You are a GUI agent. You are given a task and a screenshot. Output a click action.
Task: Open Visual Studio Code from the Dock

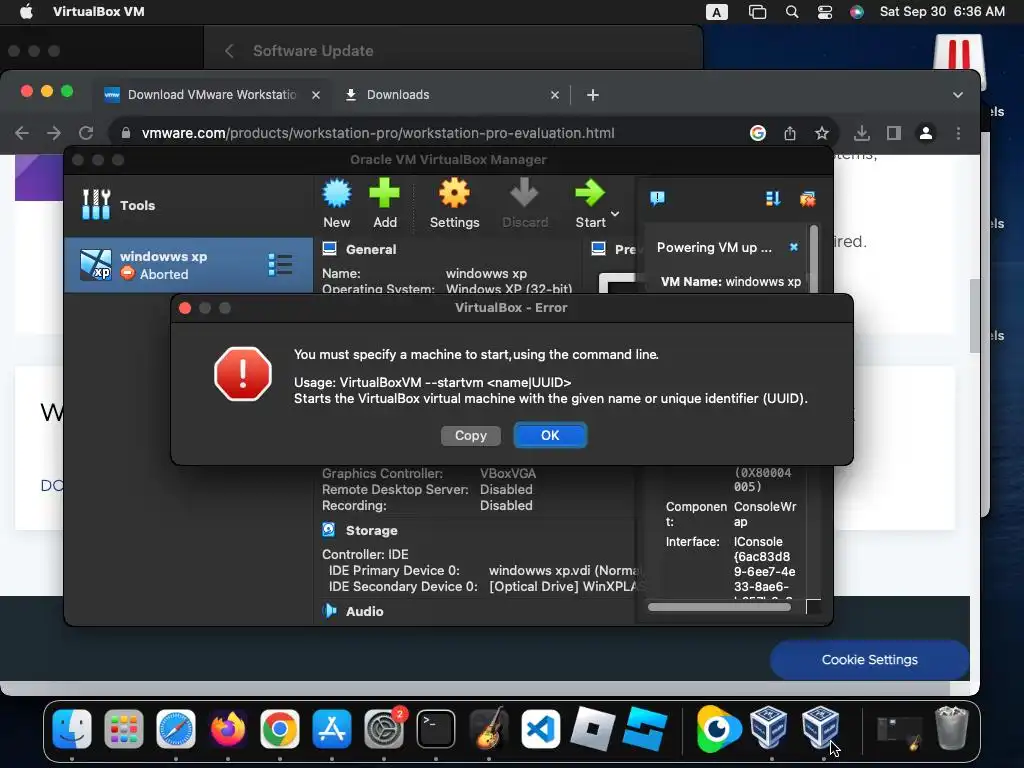pos(541,729)
